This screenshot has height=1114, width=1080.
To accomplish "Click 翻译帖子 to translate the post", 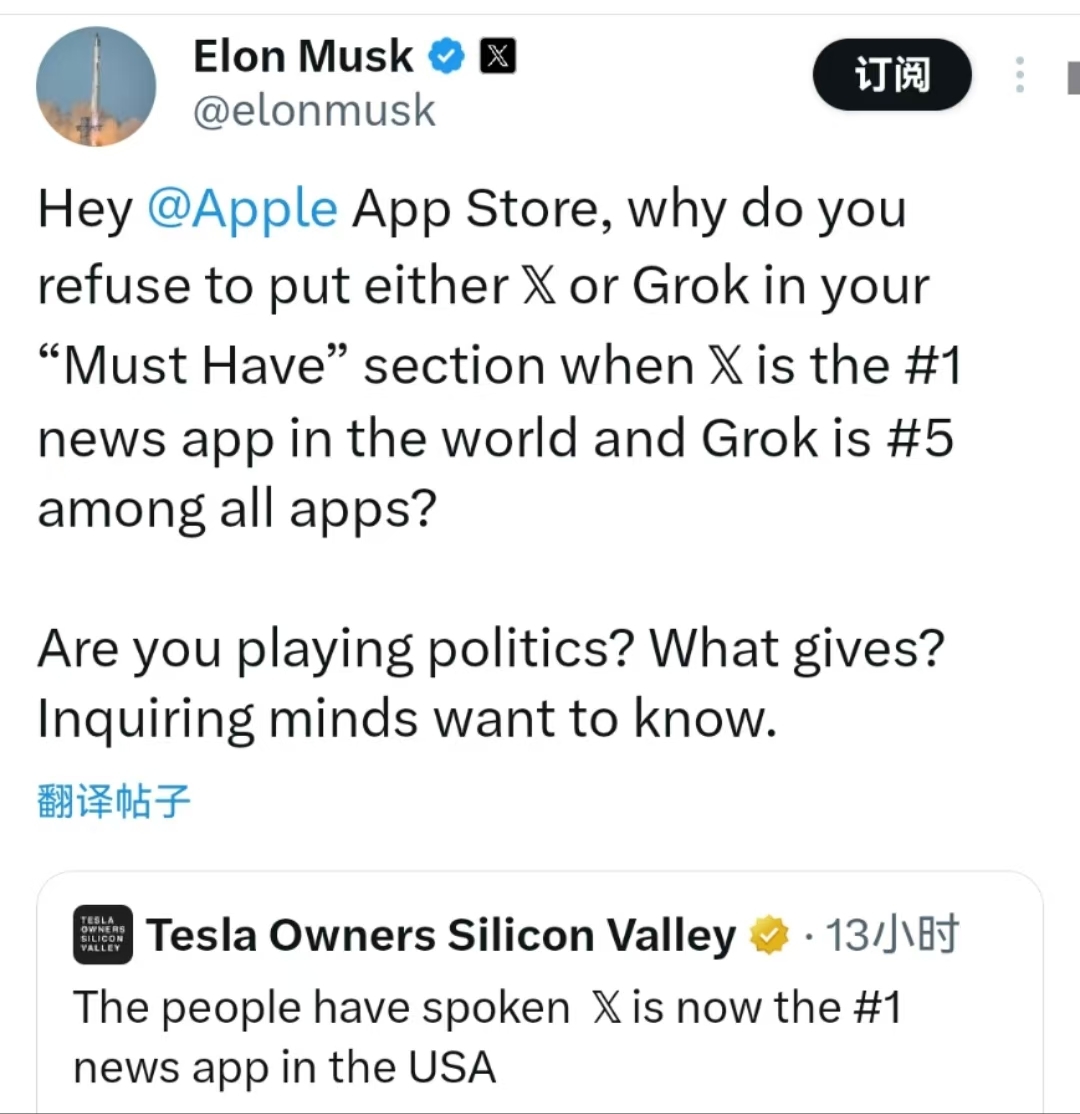I will click(x=113, y=802).
